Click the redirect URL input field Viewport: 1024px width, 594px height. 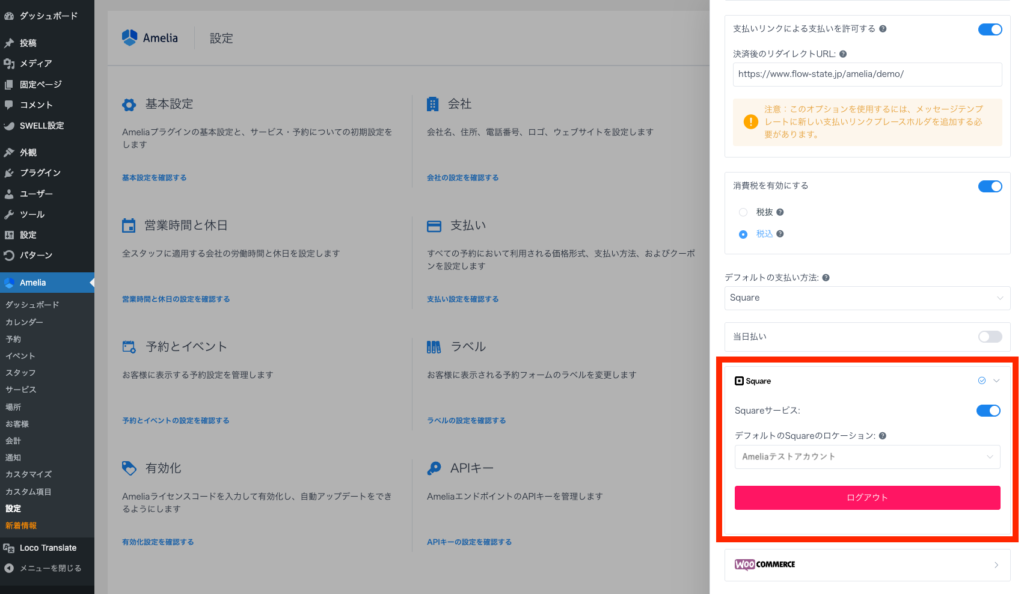pos(867,74)
